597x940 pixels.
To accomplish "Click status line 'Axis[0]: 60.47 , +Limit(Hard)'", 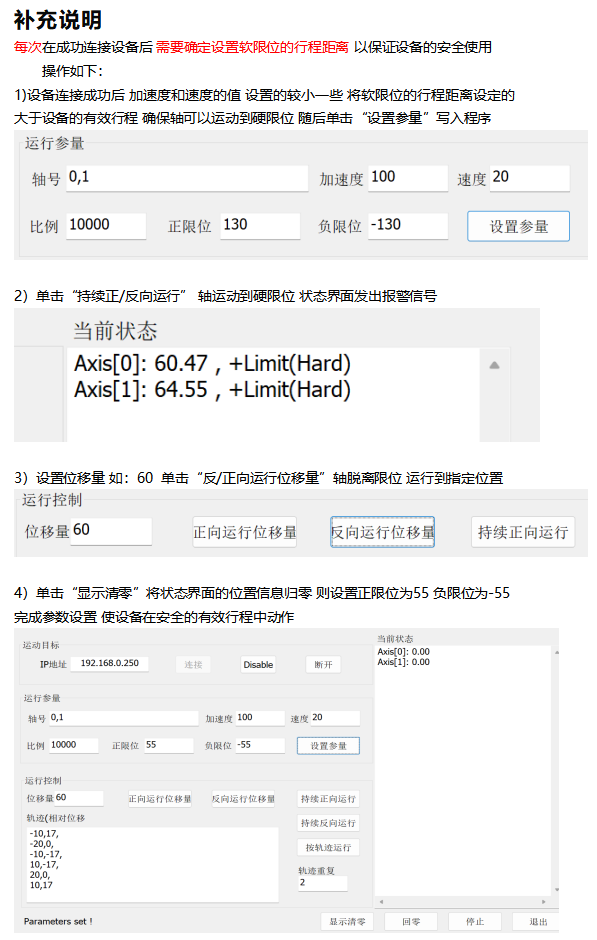I will click(212, 364).
